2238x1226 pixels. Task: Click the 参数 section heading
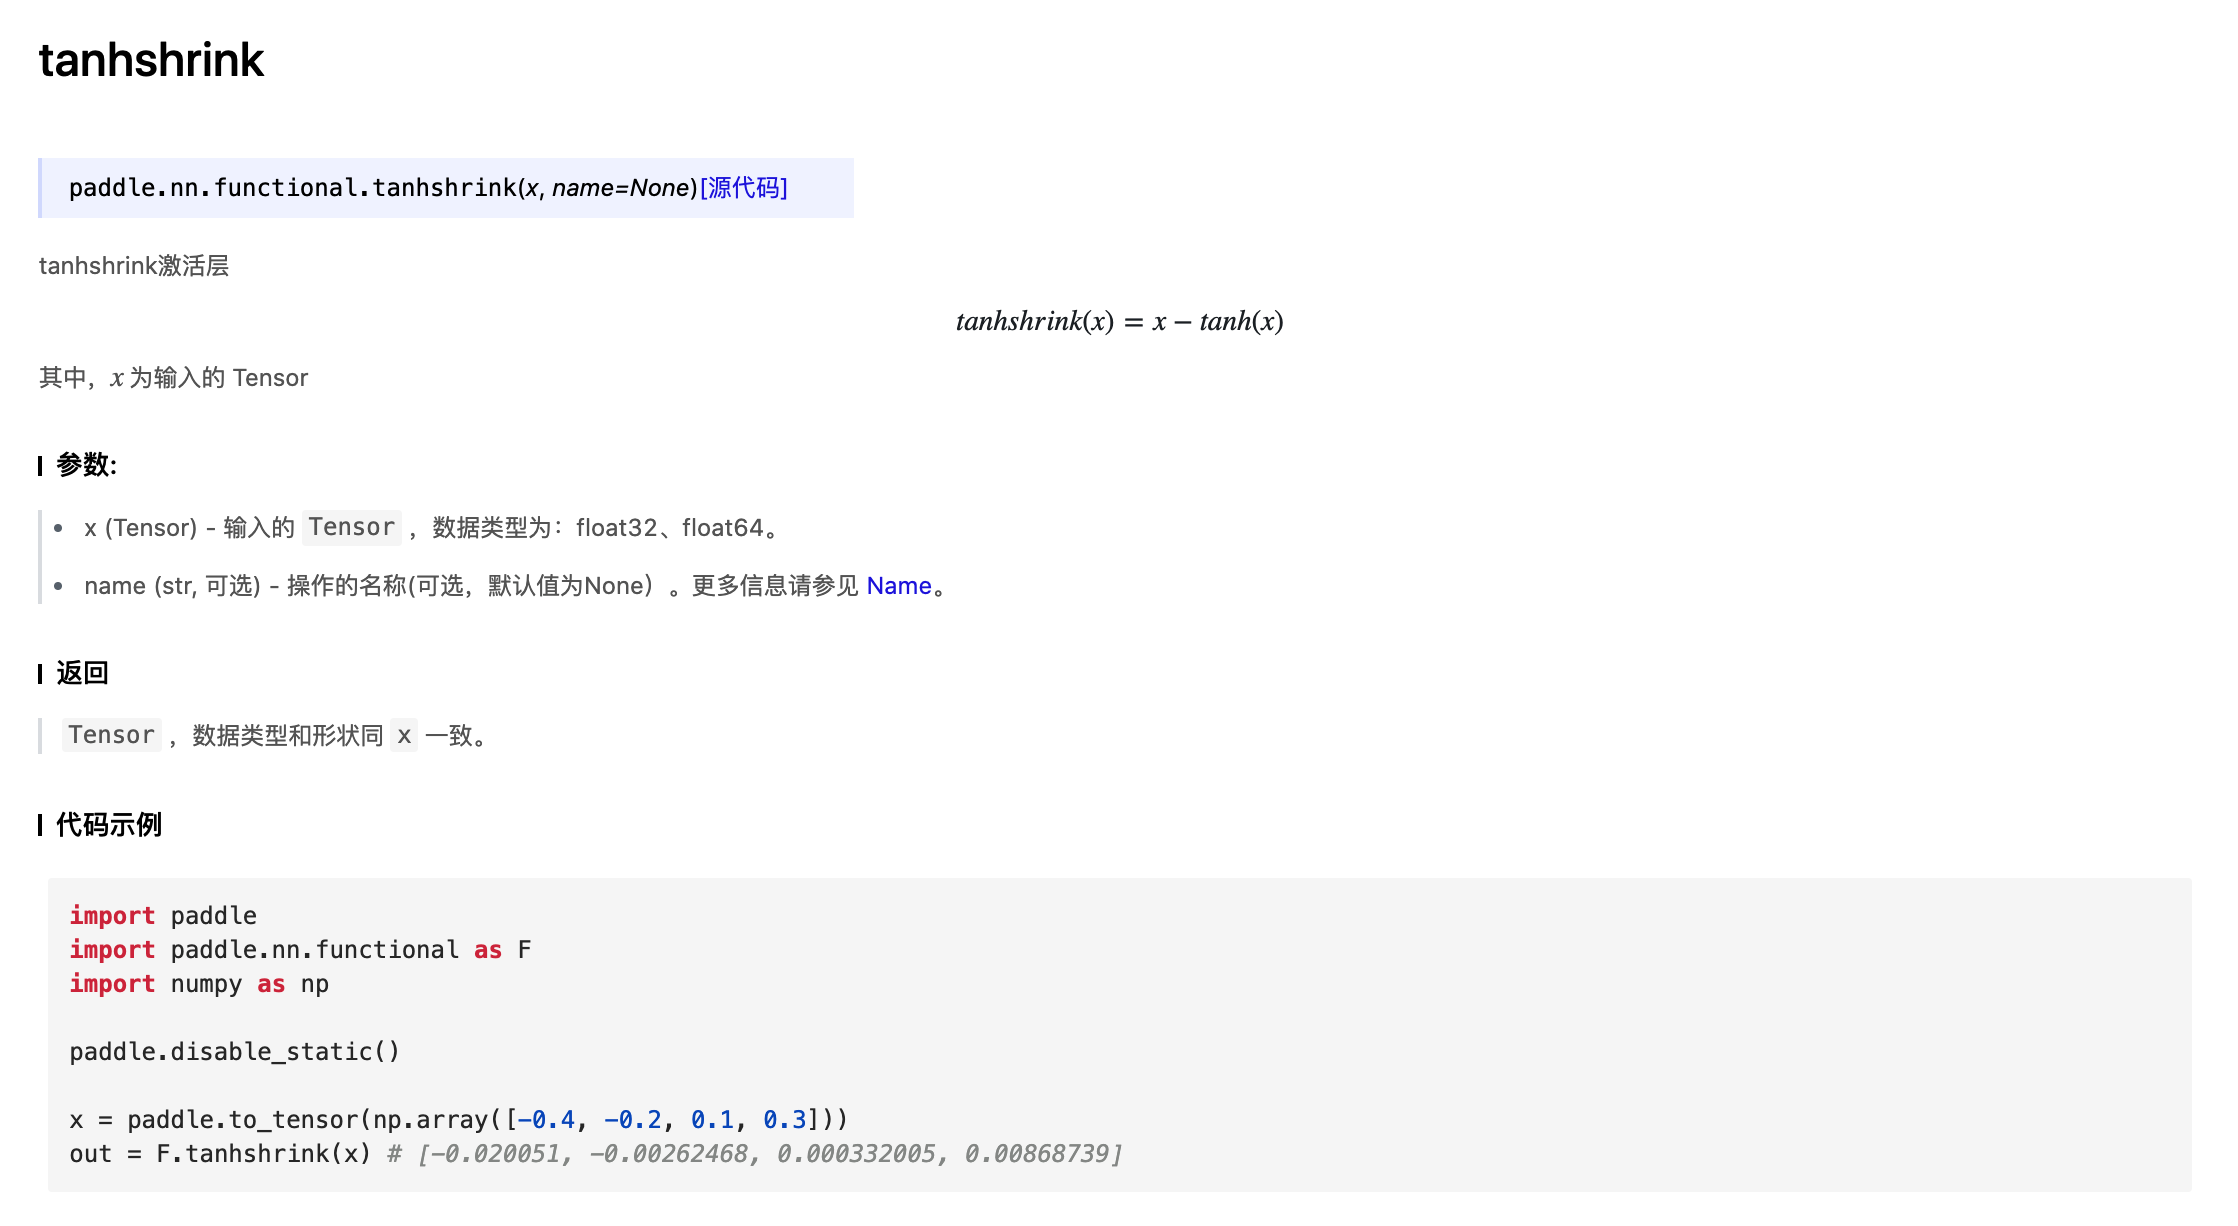click(86, 465)
